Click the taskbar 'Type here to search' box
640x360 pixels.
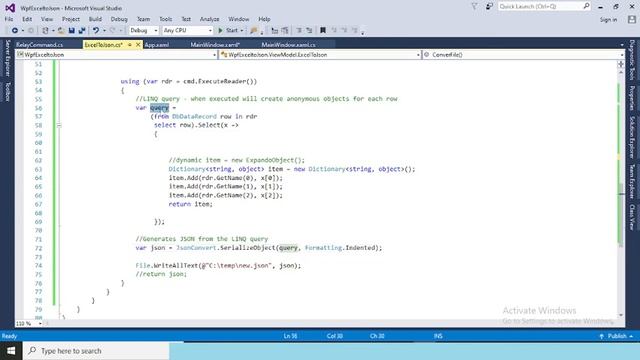[x=96, y=351]
